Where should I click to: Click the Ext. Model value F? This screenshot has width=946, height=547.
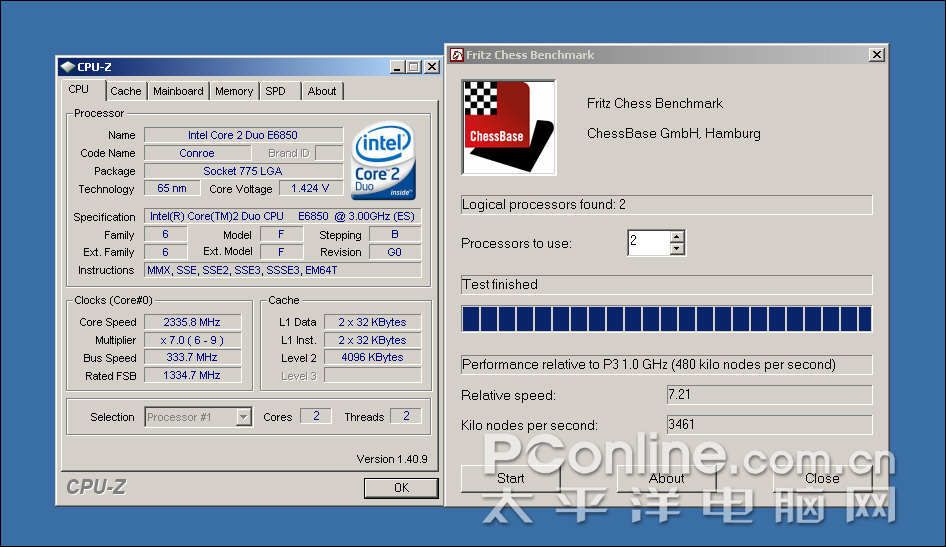[x=281, y=252]
